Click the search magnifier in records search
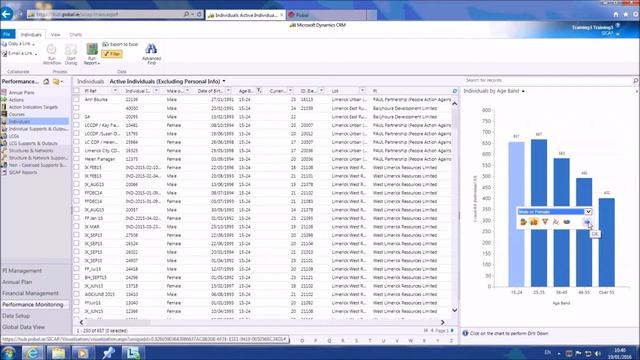This screenshot has width=640, height=360. point(636,81)
